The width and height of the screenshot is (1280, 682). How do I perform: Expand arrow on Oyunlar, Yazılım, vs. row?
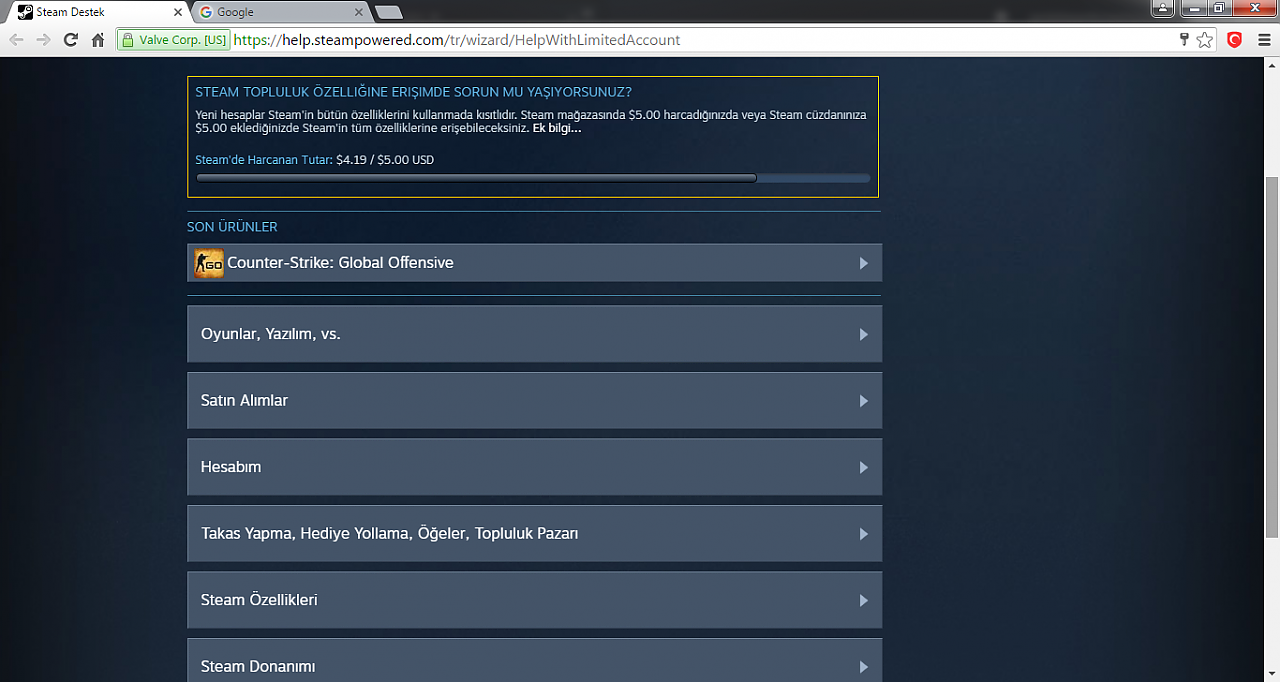864,334
